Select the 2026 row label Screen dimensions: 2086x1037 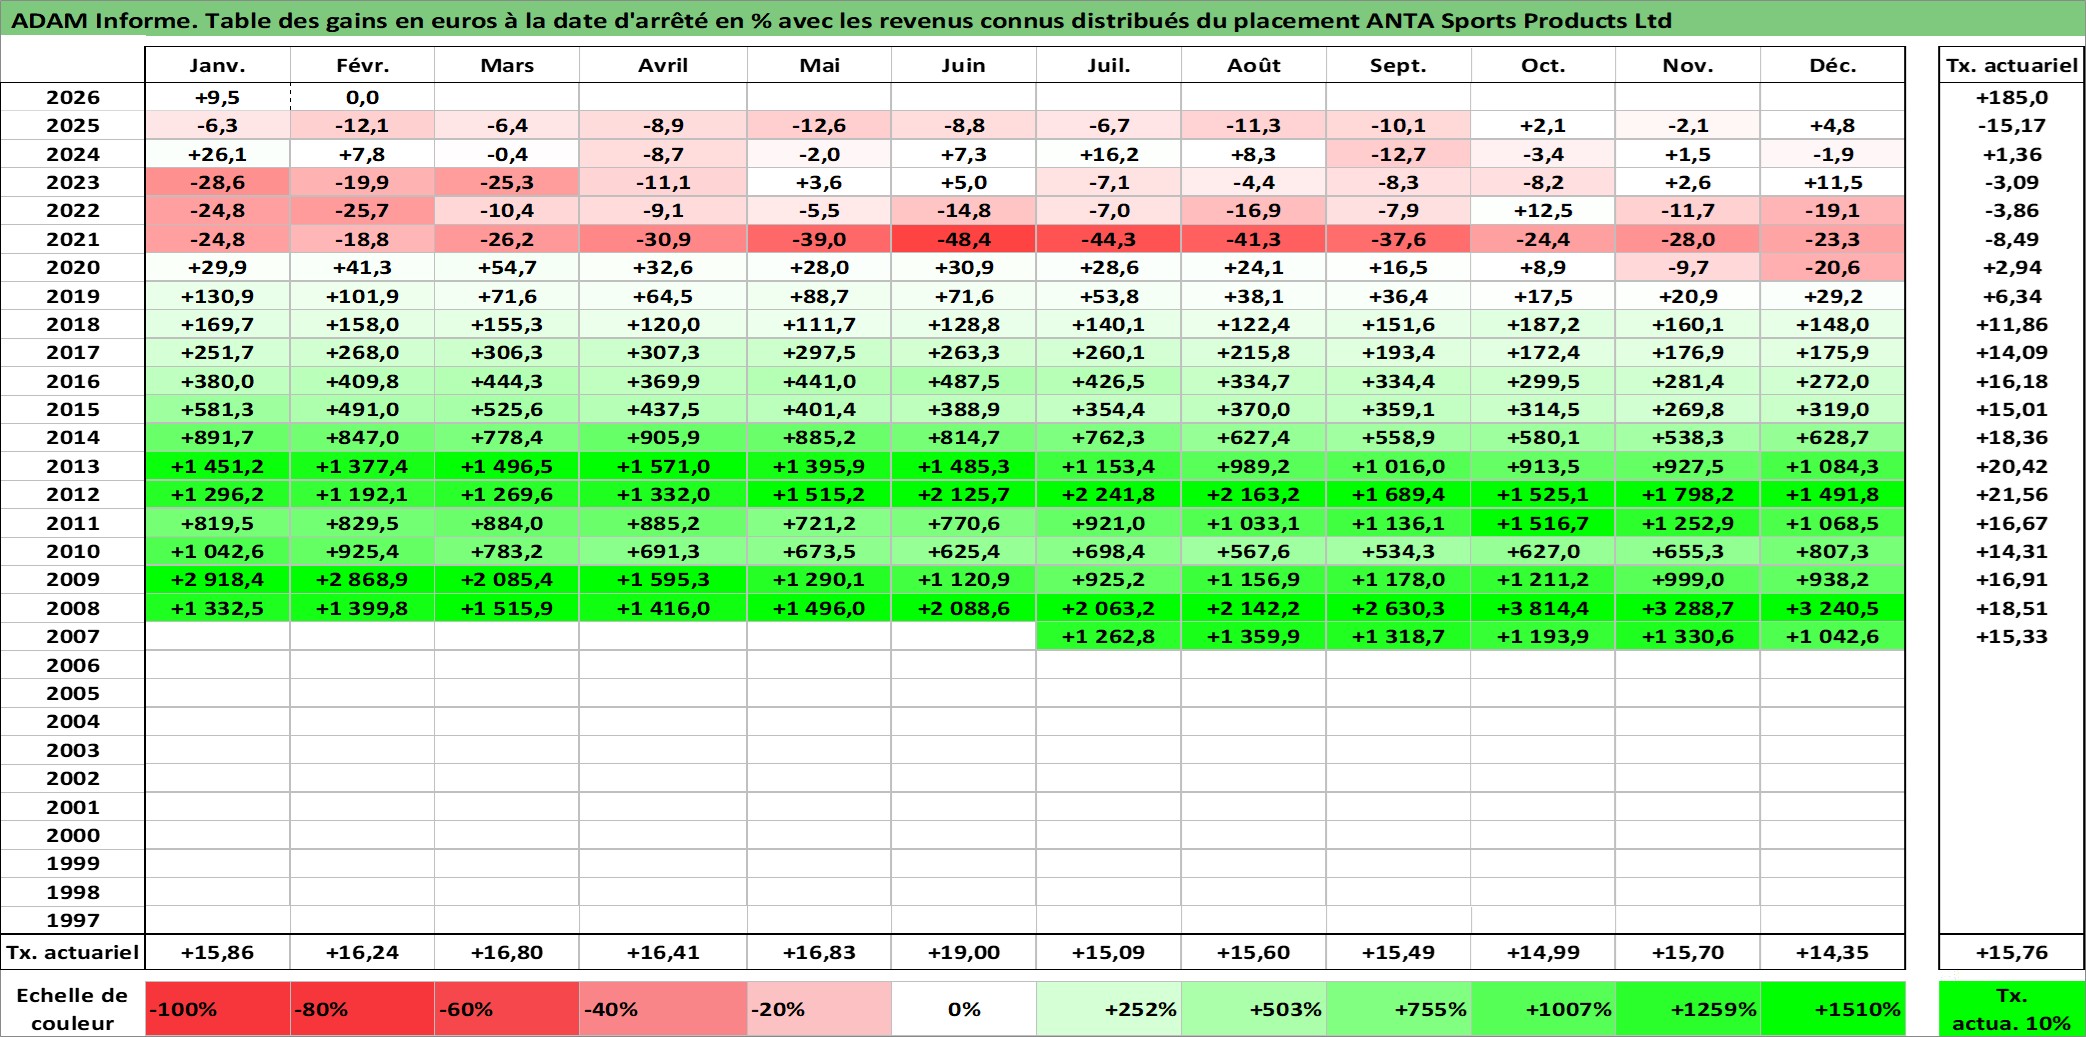coord(73,97)
